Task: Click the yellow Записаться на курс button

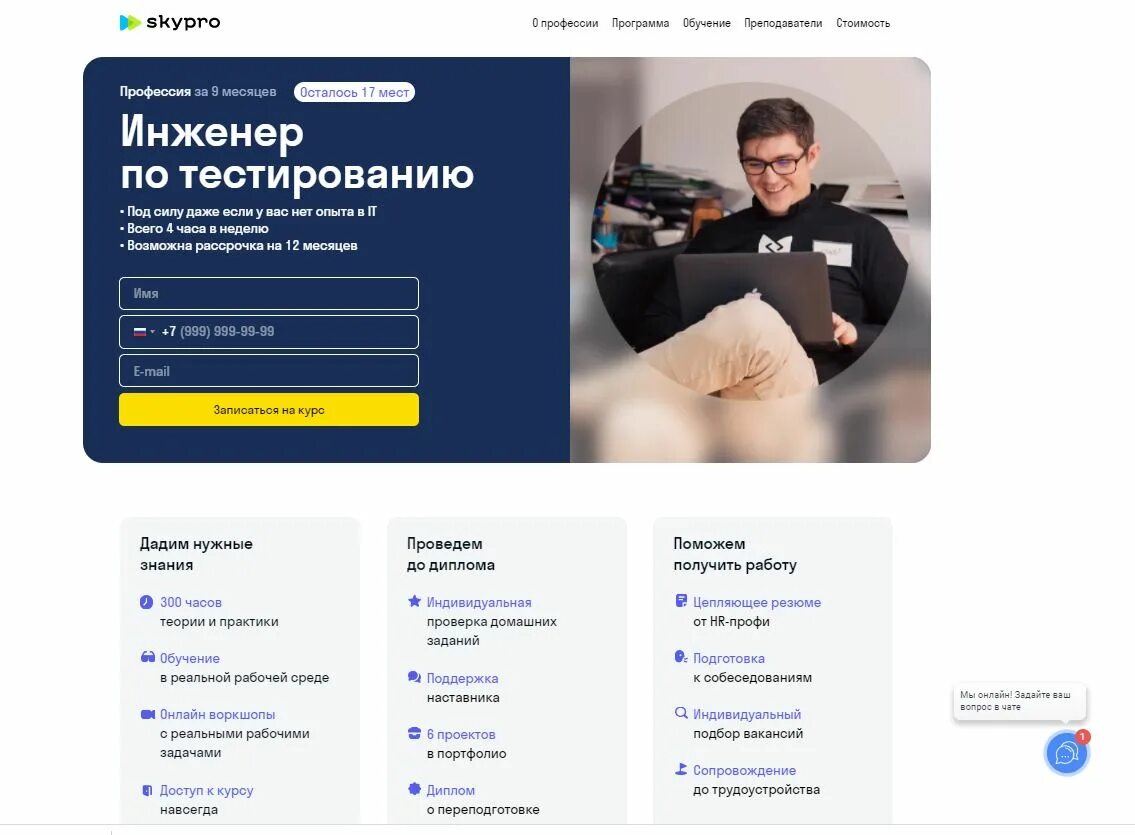Action: pyautogui.click(x=269, y=410)
